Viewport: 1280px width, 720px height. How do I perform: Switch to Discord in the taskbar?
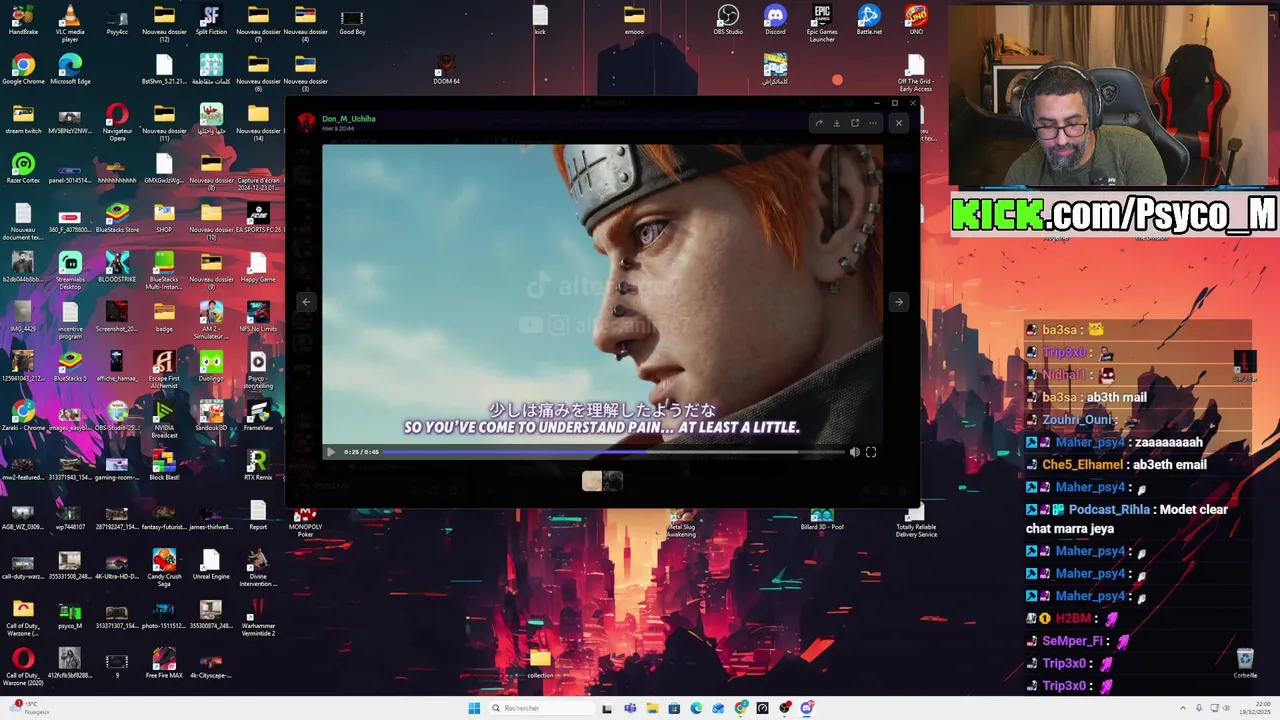click(x=807, y=708)
